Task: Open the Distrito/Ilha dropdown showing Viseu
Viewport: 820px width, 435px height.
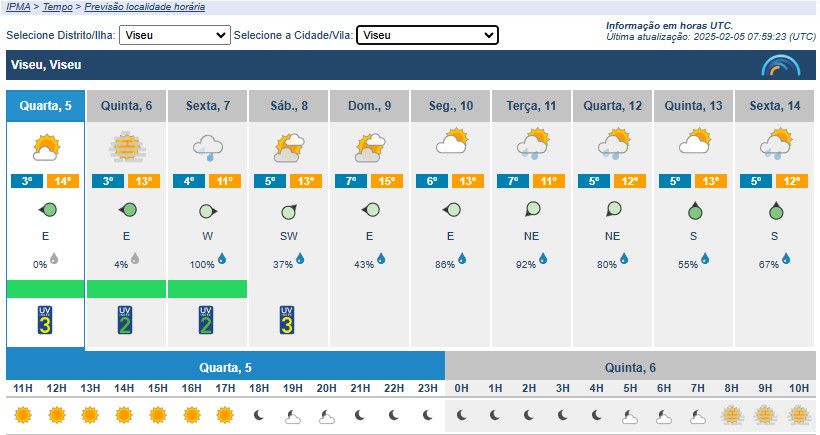Action: click(175, 35)
